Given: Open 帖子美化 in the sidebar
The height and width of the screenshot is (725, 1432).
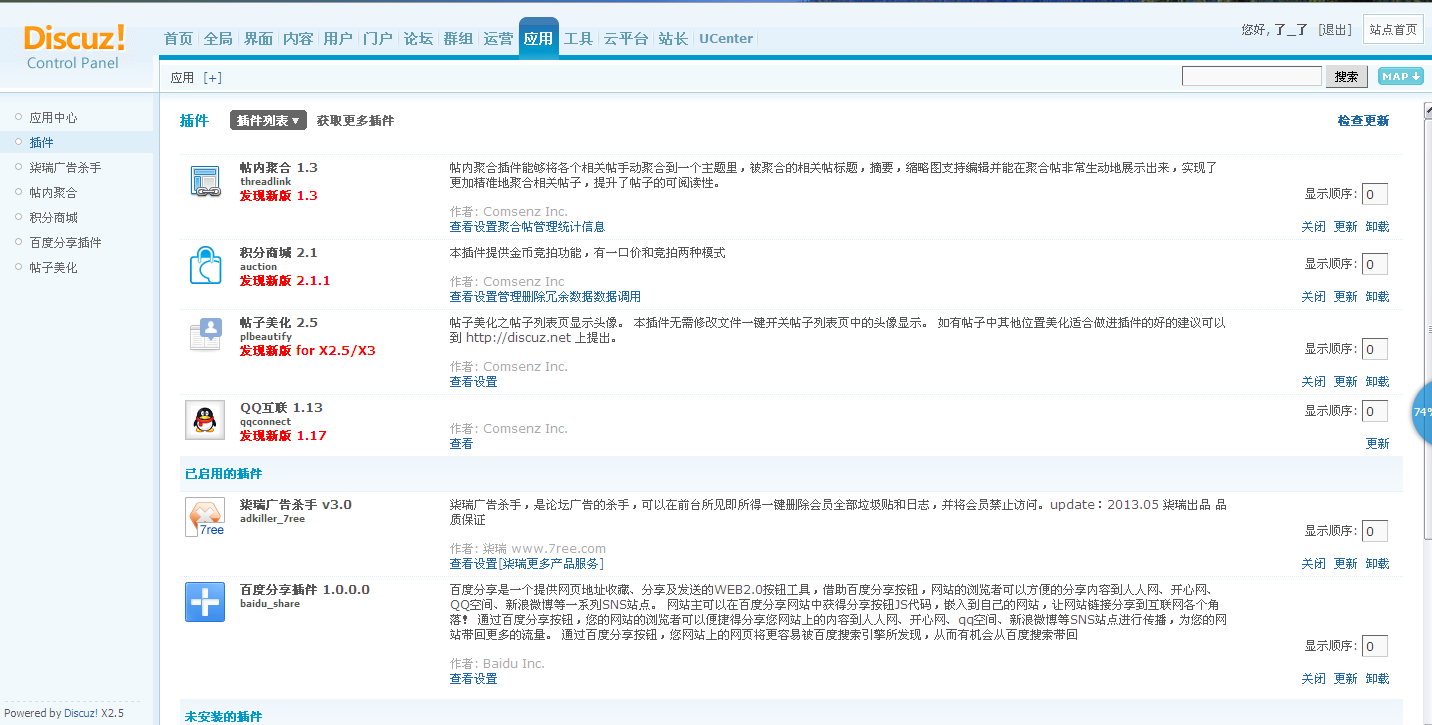Looking at the screenshot, I should [x=53, y=268].
